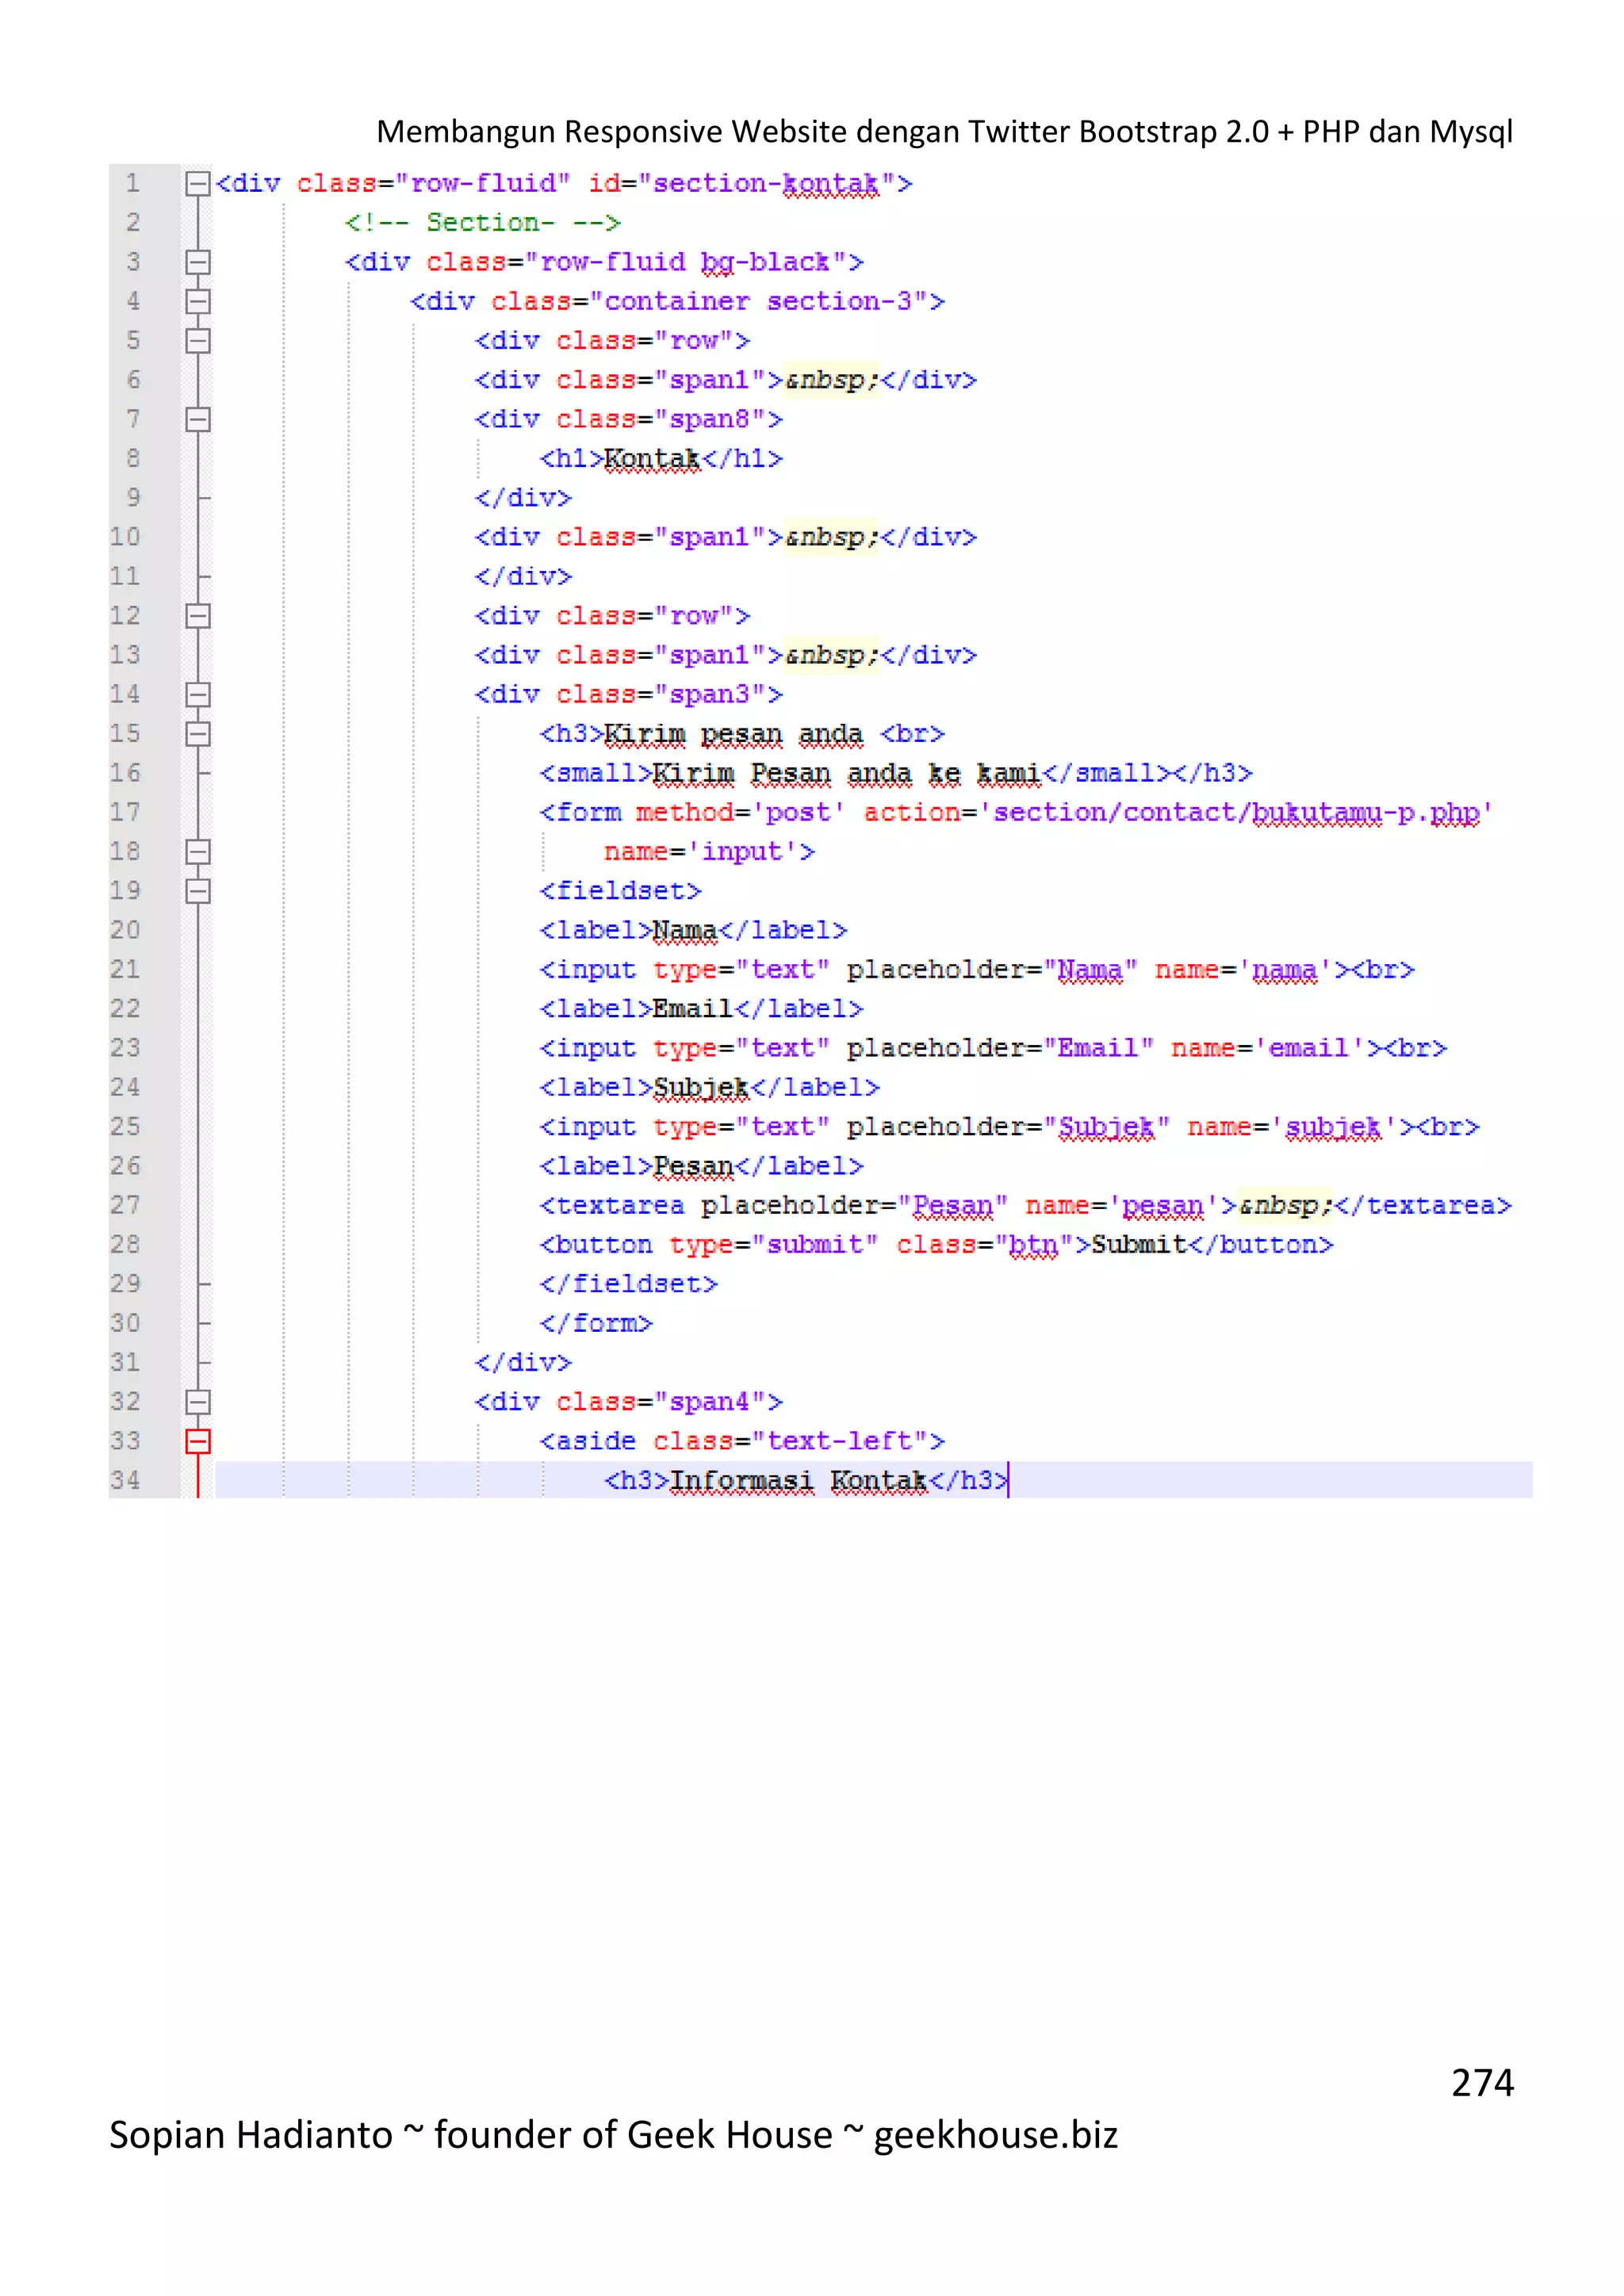Click the 'Subjek' label text on line 24
1624x2296 pixels.
tap(701, 1088)
